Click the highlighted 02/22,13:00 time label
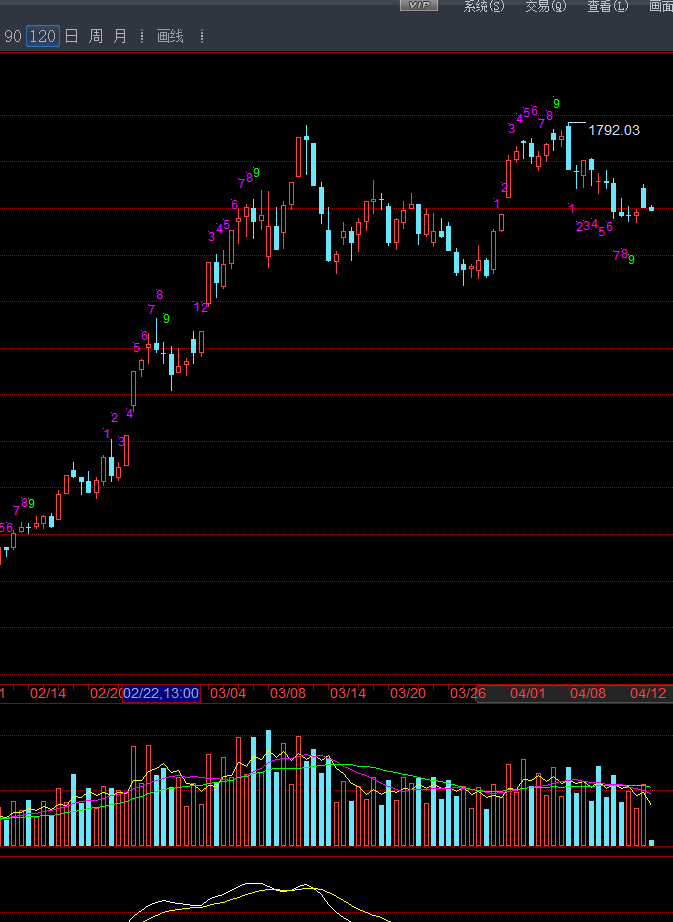The width and height of the screenshot is (673, 922). point(161,693)
